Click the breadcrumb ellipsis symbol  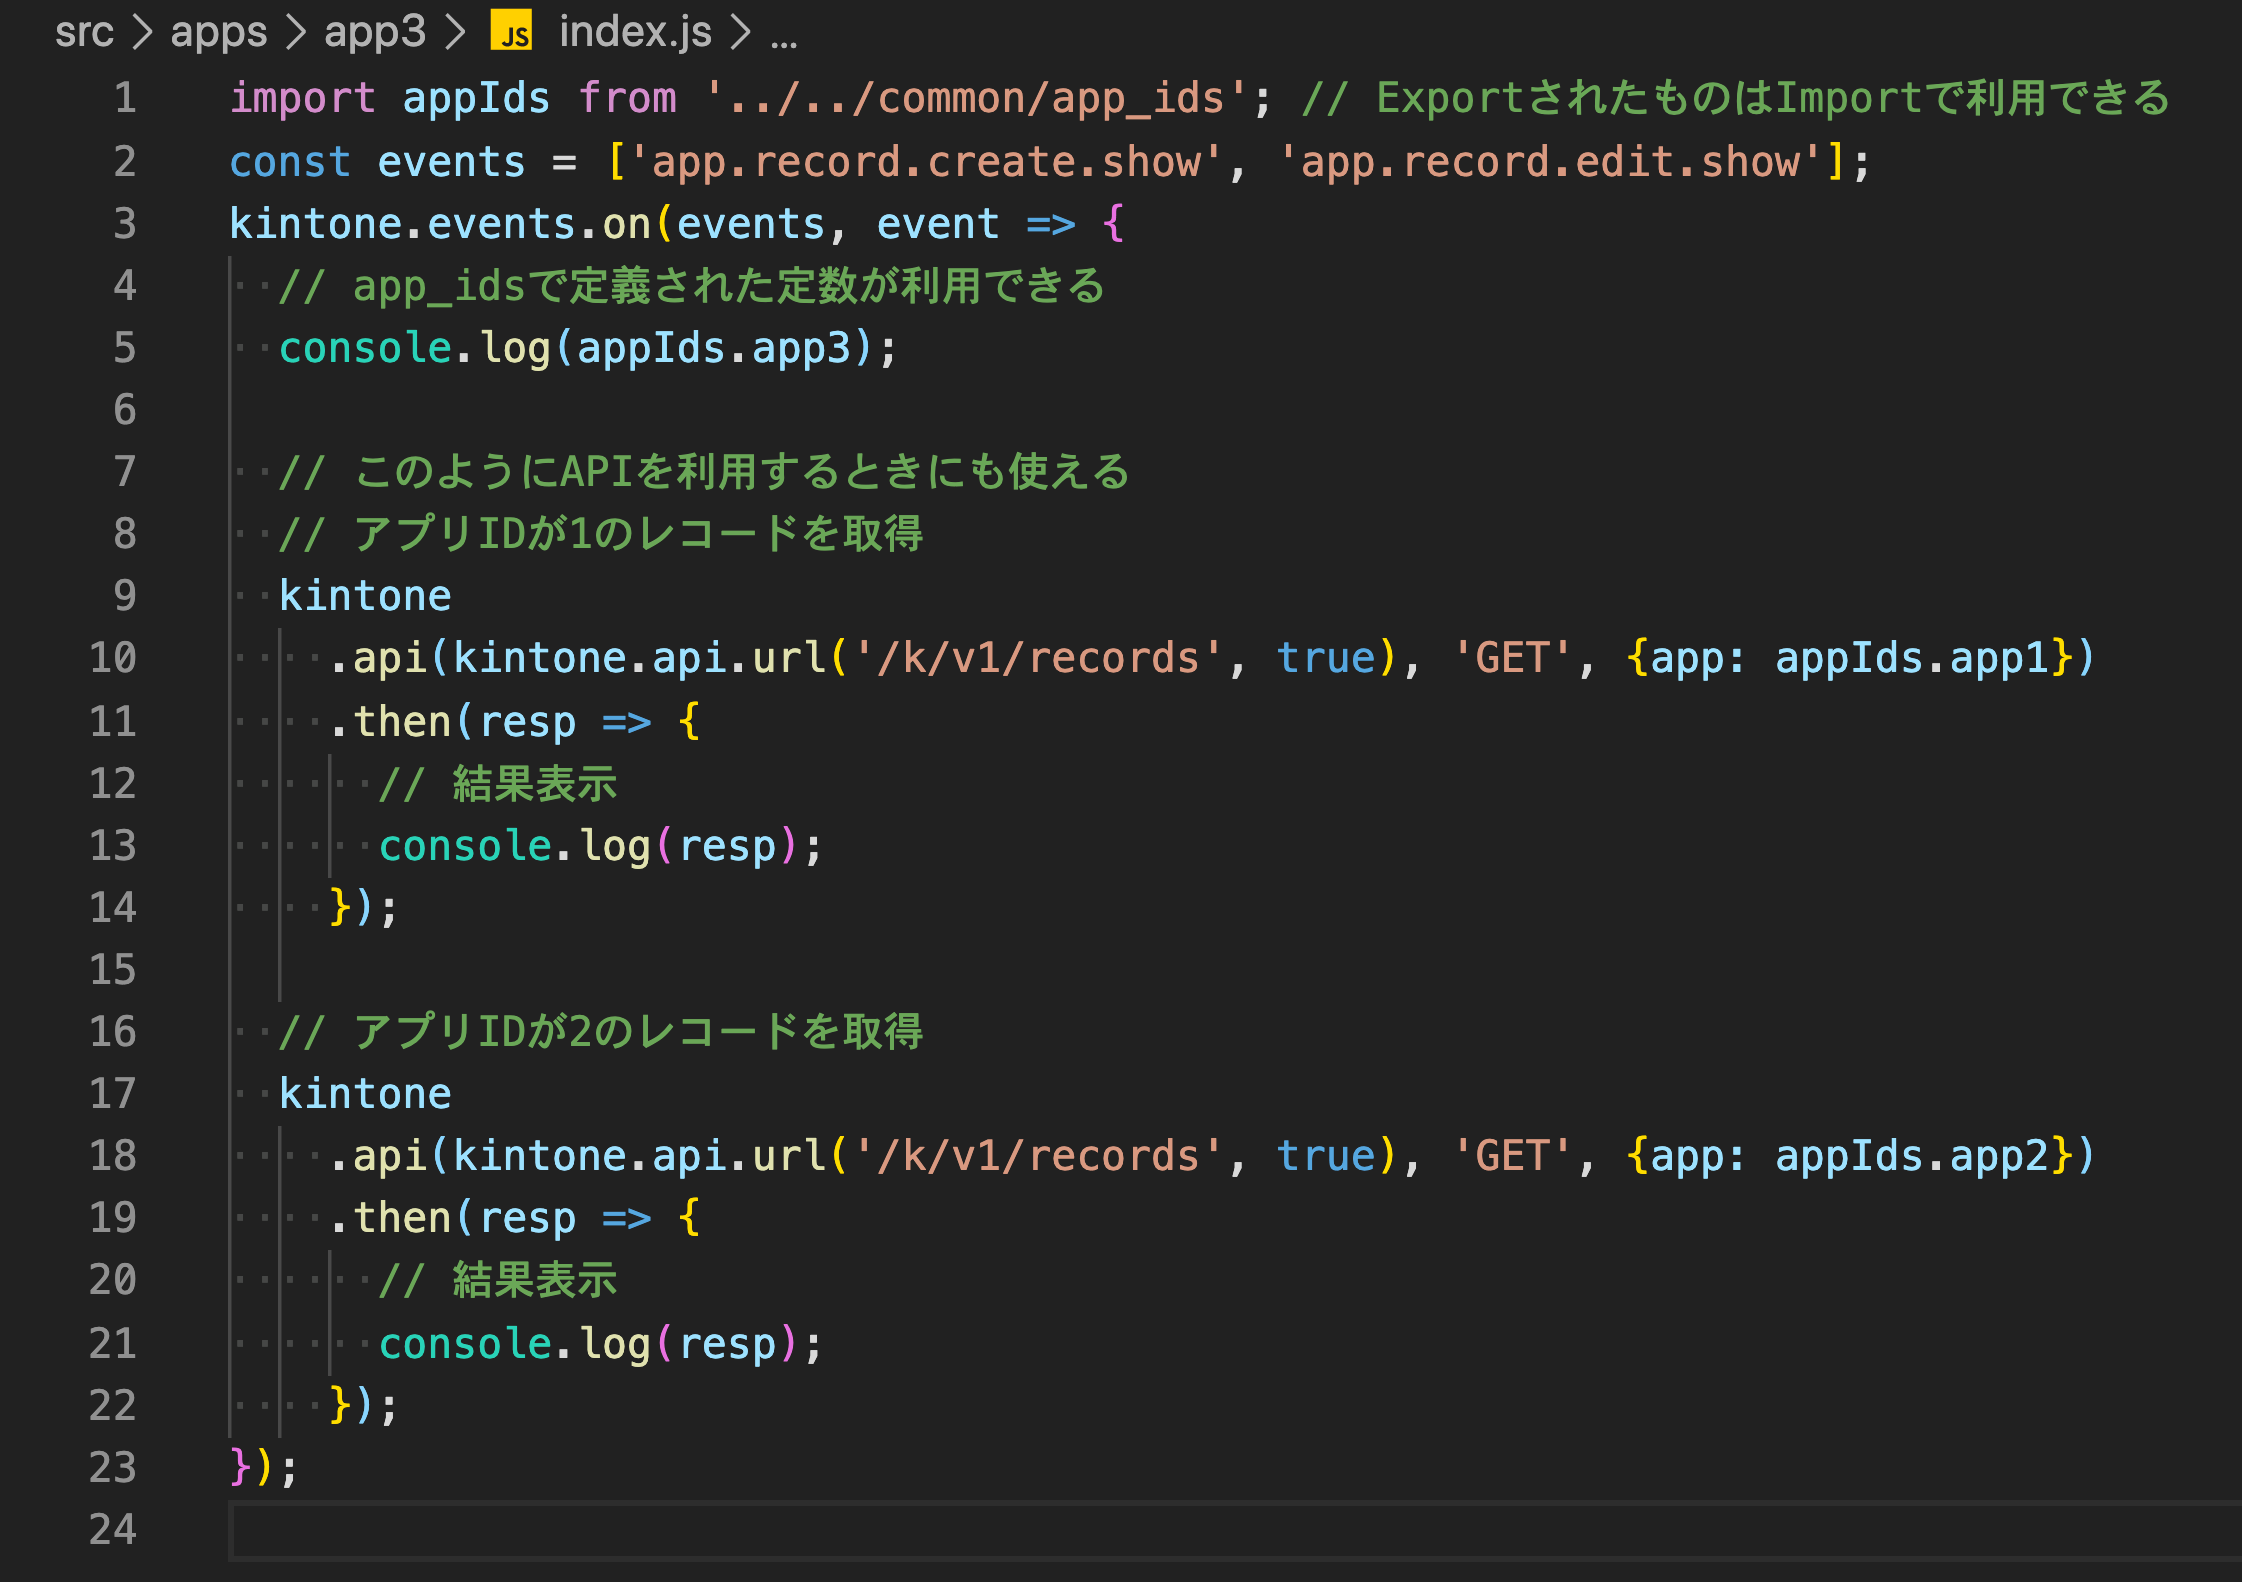pos(784,38)
